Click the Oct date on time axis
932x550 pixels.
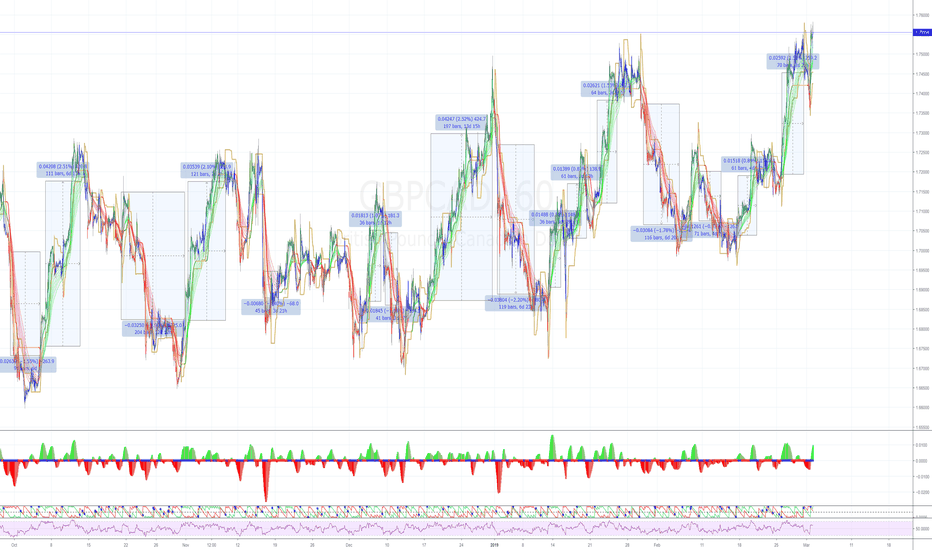14,545
